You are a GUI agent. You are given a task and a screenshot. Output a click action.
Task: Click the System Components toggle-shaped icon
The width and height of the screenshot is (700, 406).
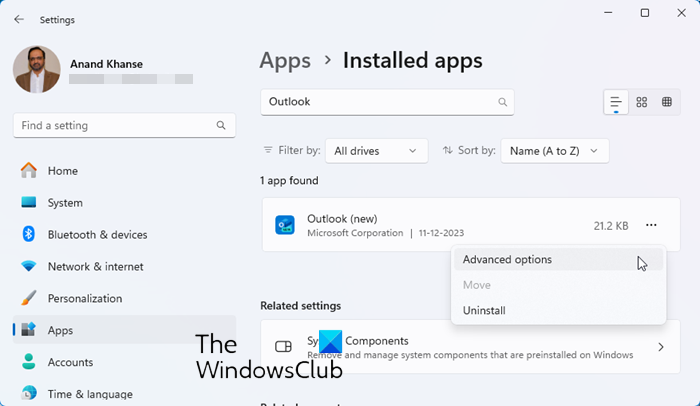pos(283,347)
